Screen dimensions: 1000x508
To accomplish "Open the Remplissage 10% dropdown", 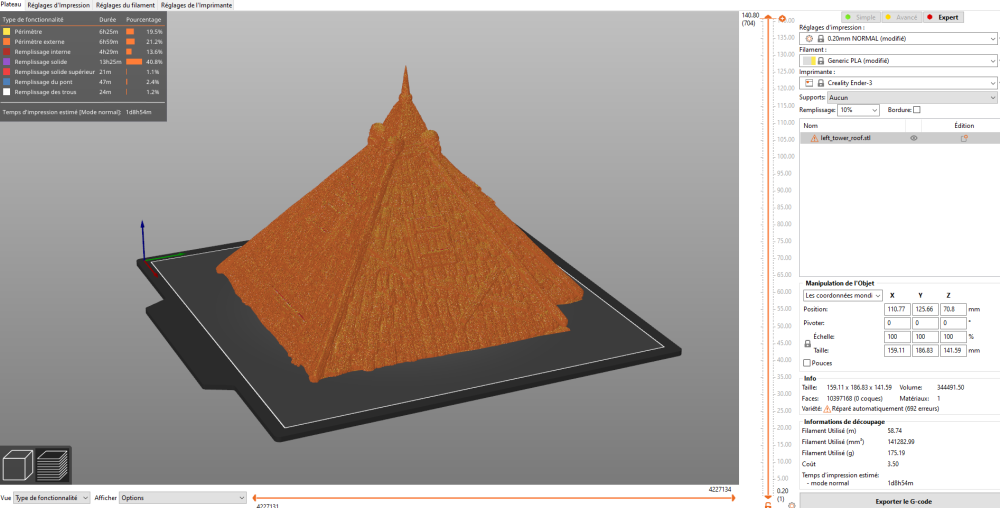I will (858, 110).
